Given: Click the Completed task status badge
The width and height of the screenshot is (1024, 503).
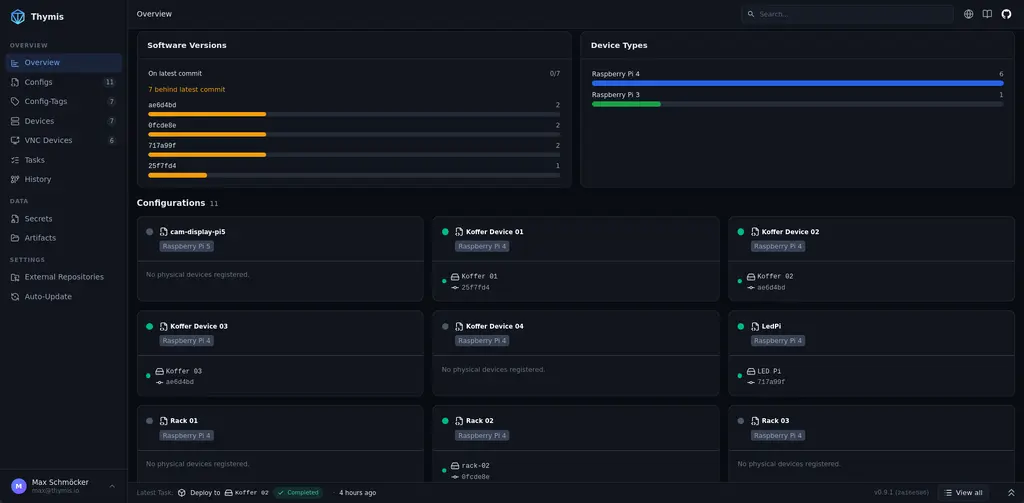Looking at the screenshot, I should click(x=298, y=493).
